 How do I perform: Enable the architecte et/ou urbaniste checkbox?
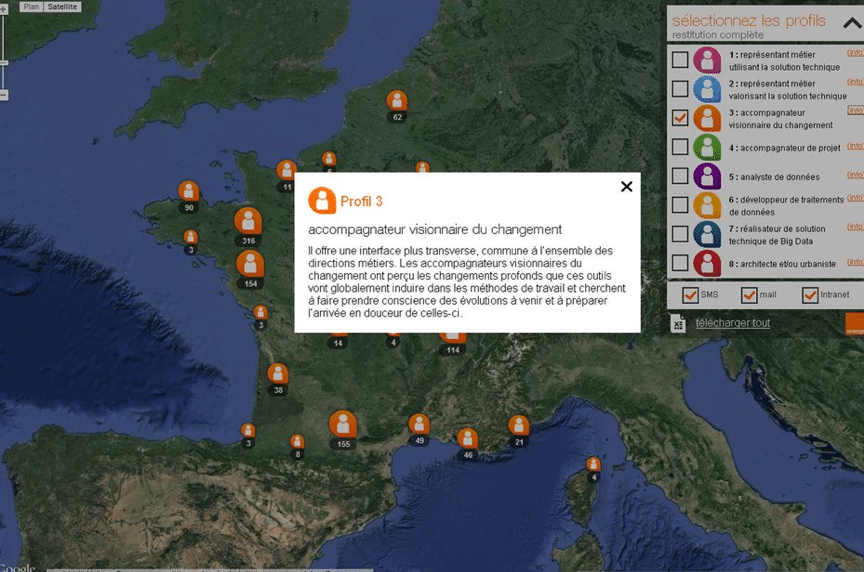click(x=680, y=263)
